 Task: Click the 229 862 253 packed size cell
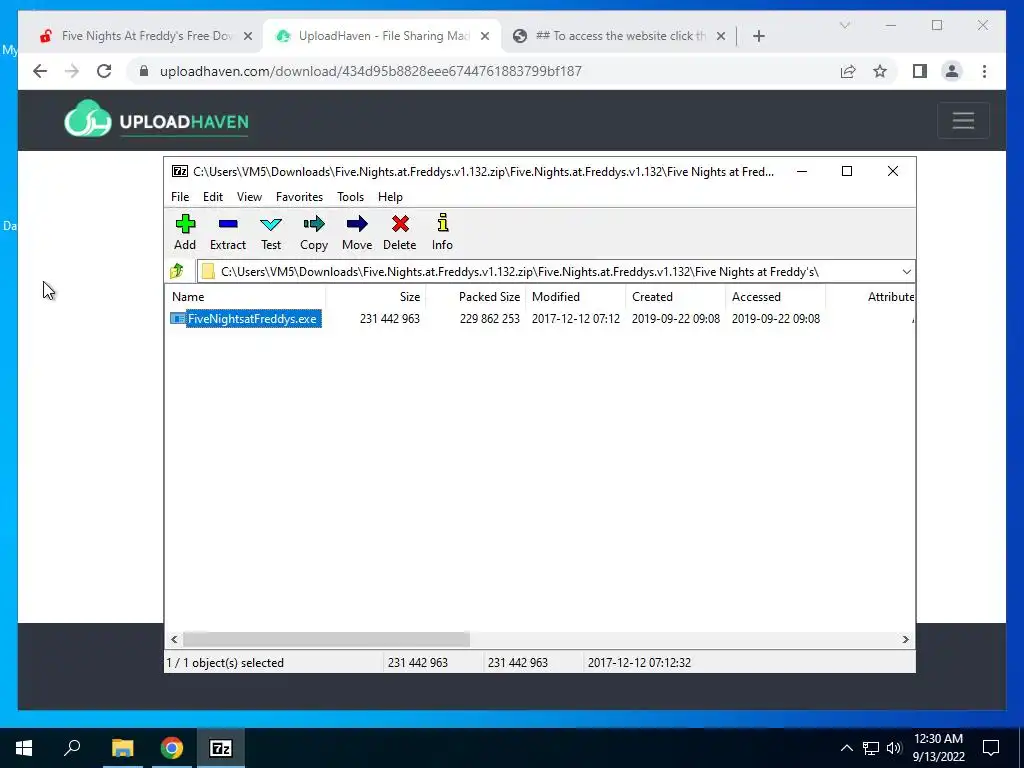(489, 319)
